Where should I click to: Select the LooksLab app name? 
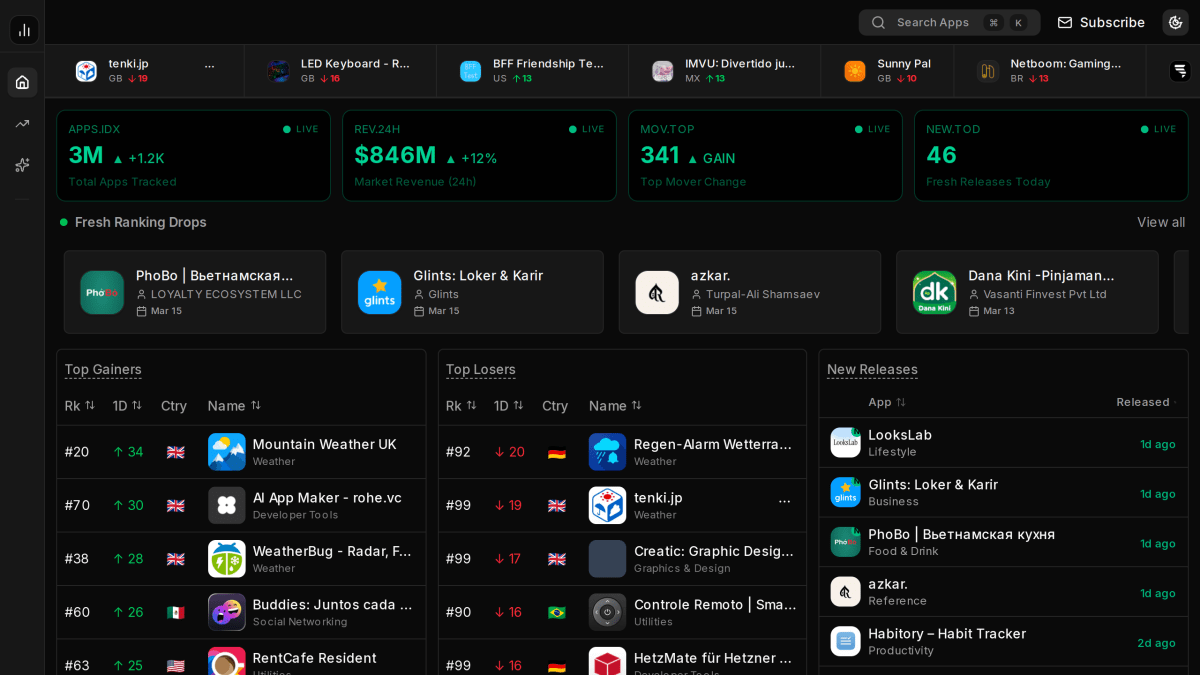pos(900,435)
